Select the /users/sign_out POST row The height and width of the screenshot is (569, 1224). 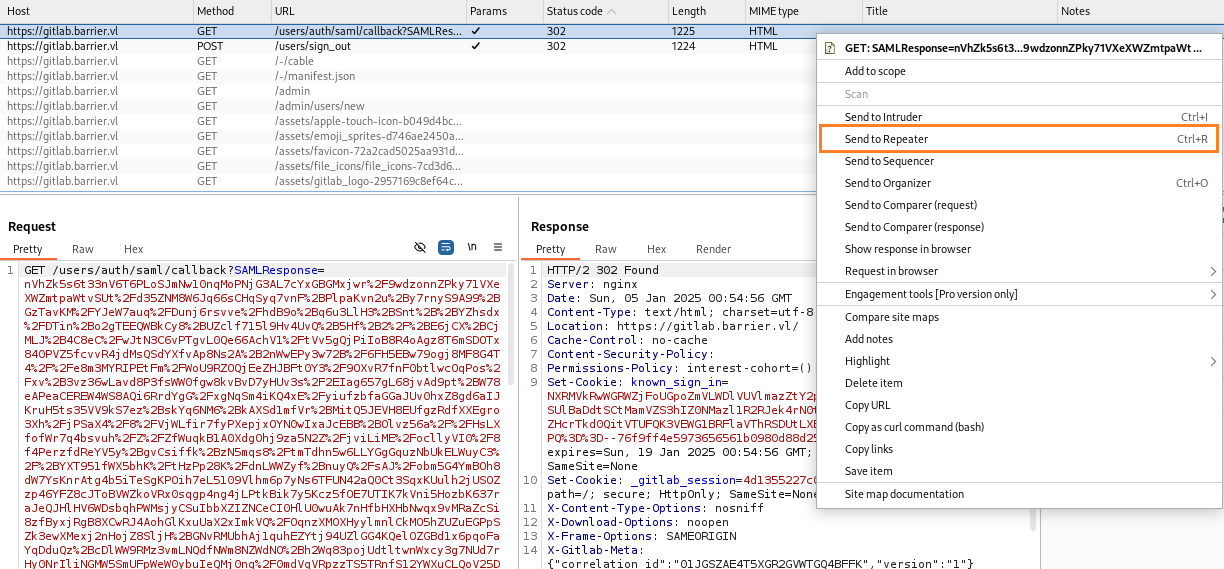(x=408, y=46)
